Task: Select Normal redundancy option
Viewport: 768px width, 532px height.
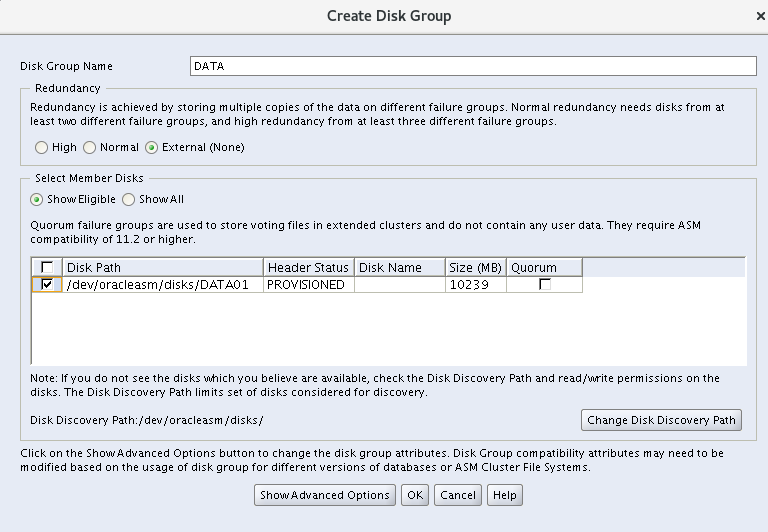Action: point(90,148)
